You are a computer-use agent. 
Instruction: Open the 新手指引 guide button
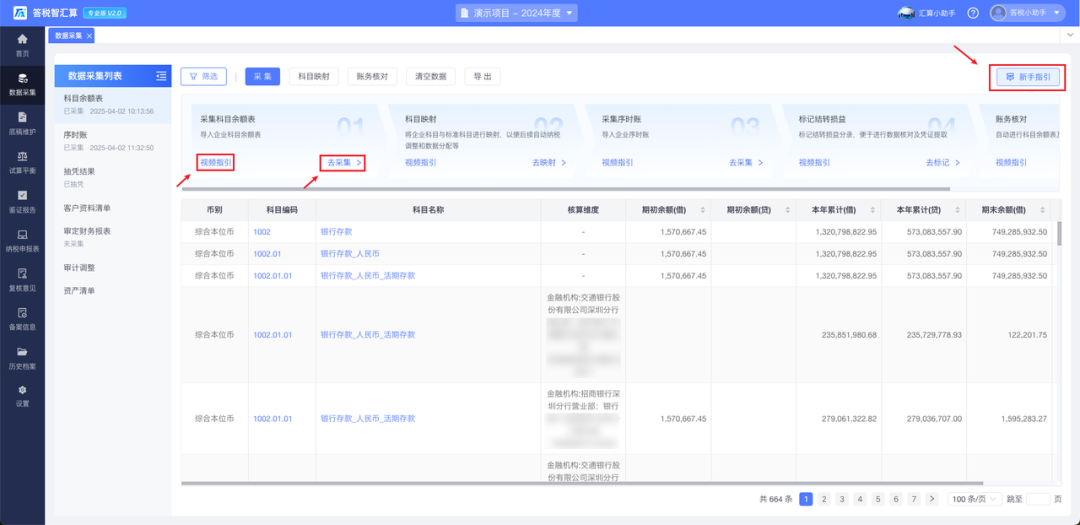(x=1028, y=78)
